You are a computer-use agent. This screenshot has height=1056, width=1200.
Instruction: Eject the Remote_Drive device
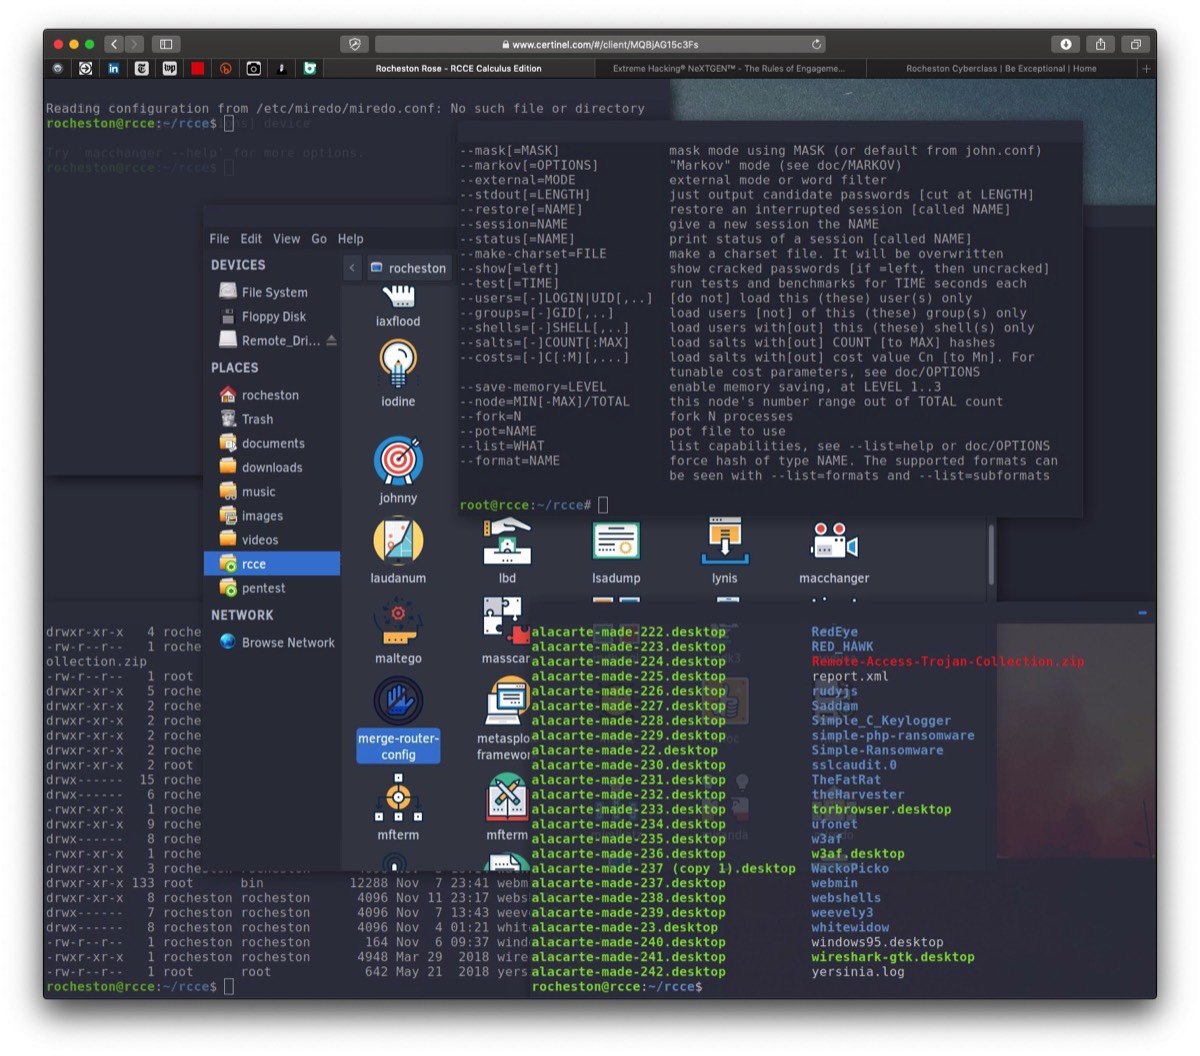click(331, 341)
